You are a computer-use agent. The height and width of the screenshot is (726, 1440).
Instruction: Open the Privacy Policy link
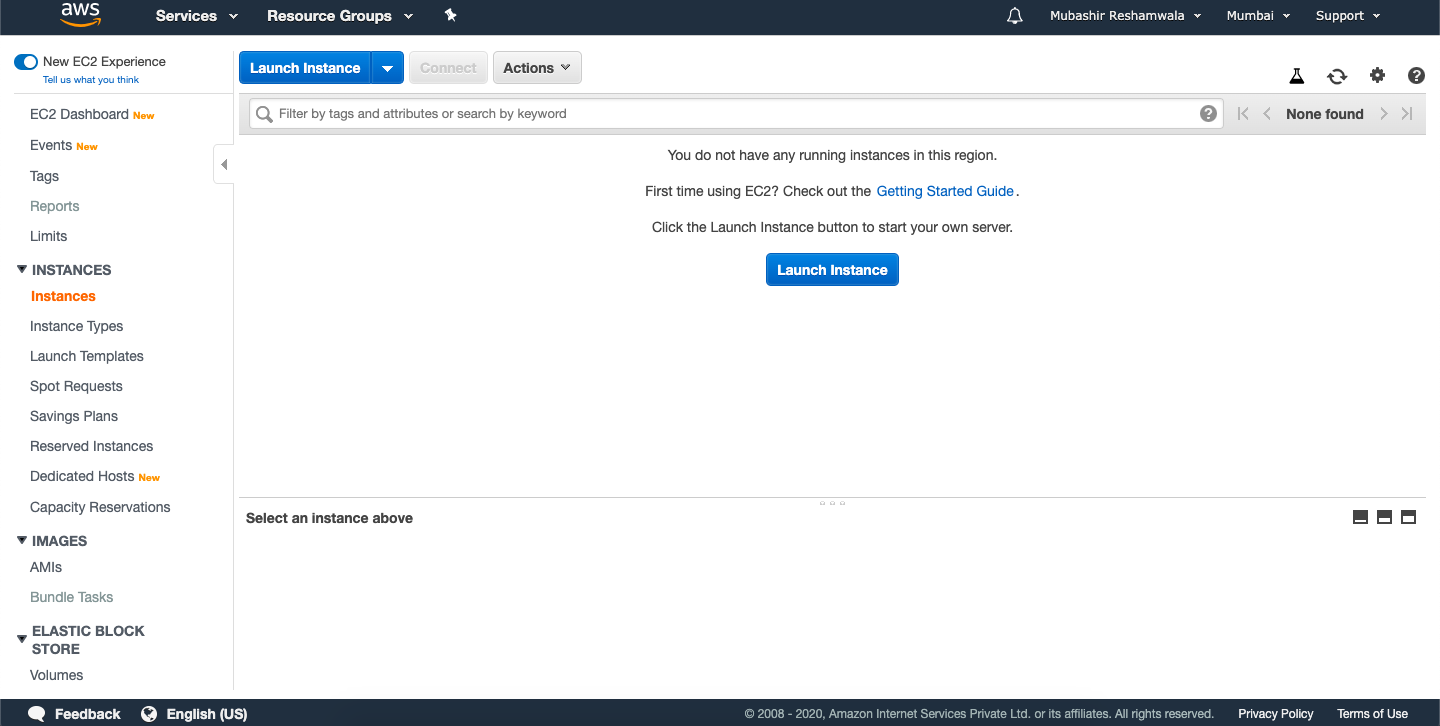point(1276,714)
